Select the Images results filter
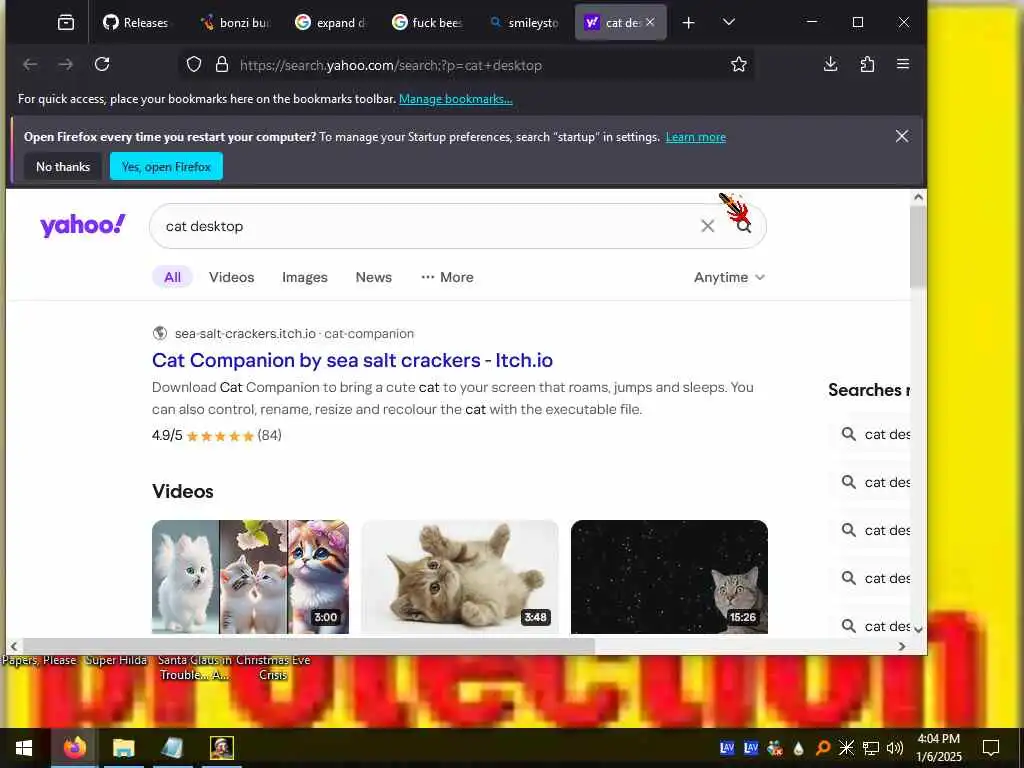Viewport: 1024px width, 768px height. coord(304,277)
